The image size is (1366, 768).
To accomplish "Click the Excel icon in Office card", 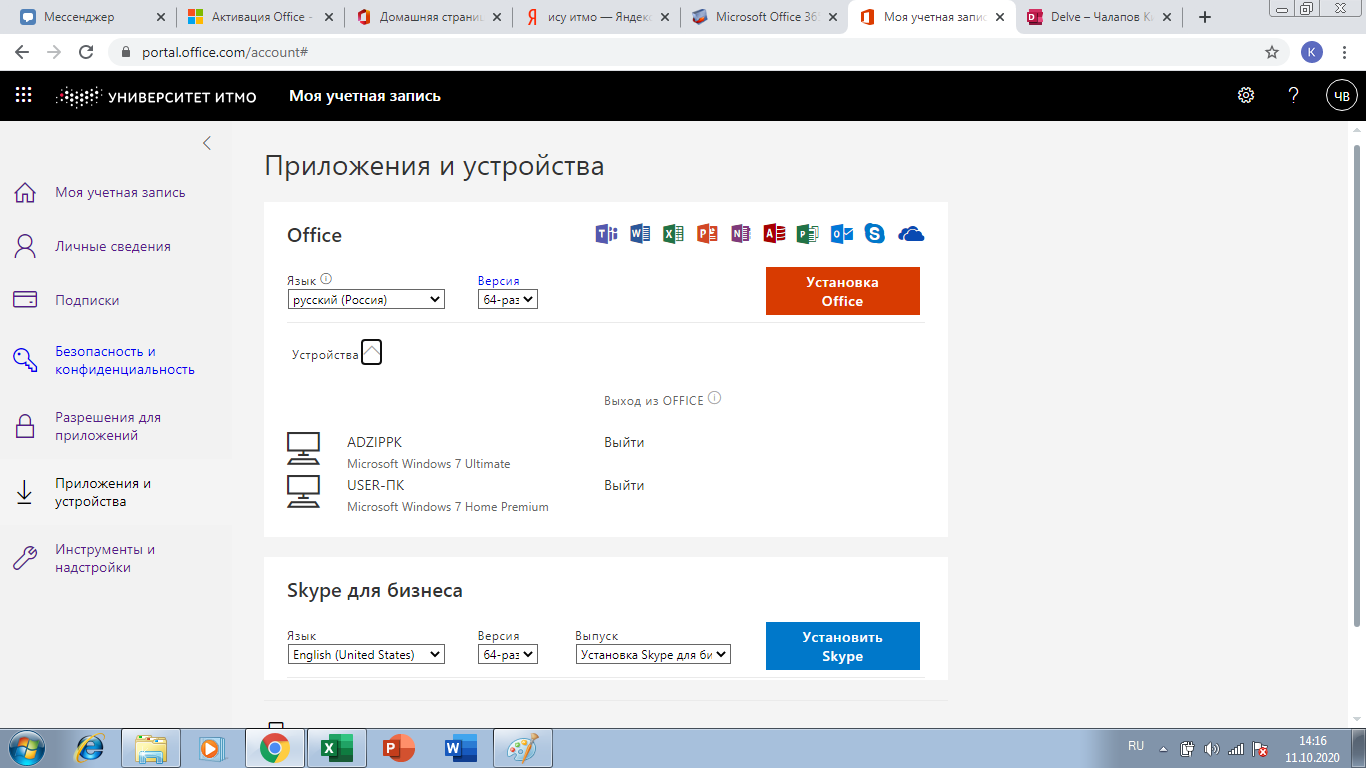I will [673, 234].
